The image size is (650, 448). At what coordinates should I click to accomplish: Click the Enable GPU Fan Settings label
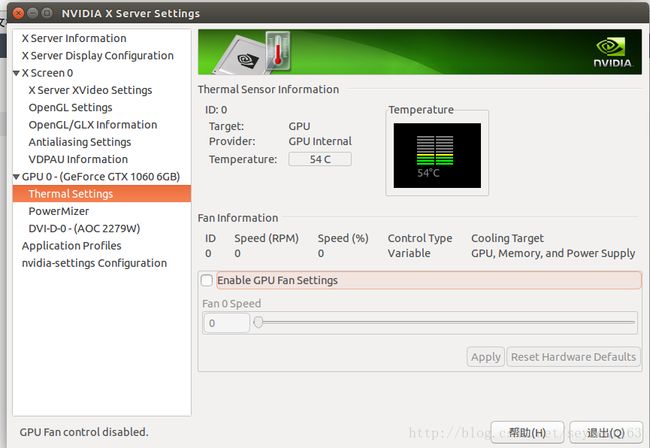coord(278,281)
